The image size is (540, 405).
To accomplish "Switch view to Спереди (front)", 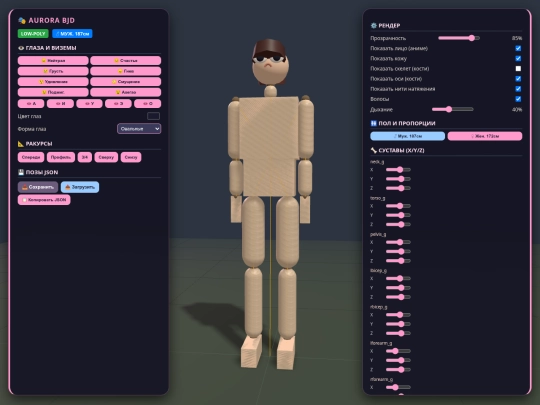I will (31, 157).
